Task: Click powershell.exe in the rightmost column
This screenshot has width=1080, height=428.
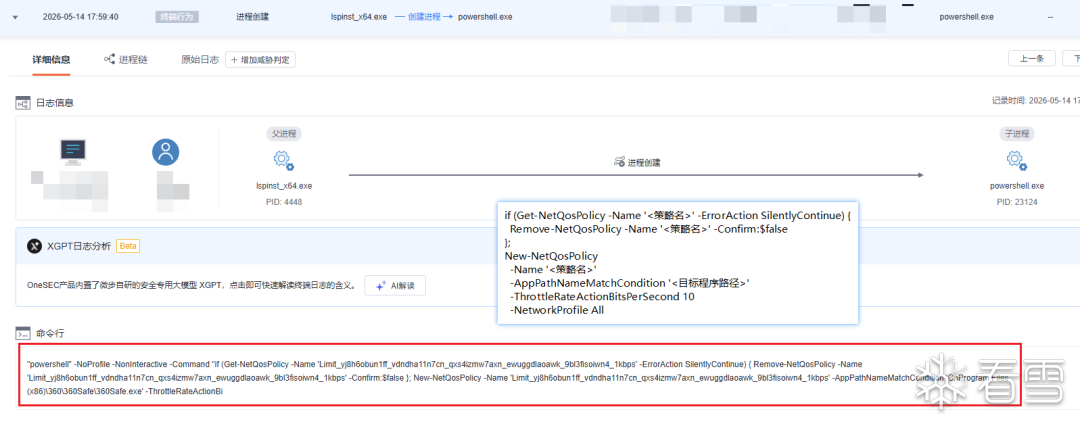Action: (x=966, y=17)
